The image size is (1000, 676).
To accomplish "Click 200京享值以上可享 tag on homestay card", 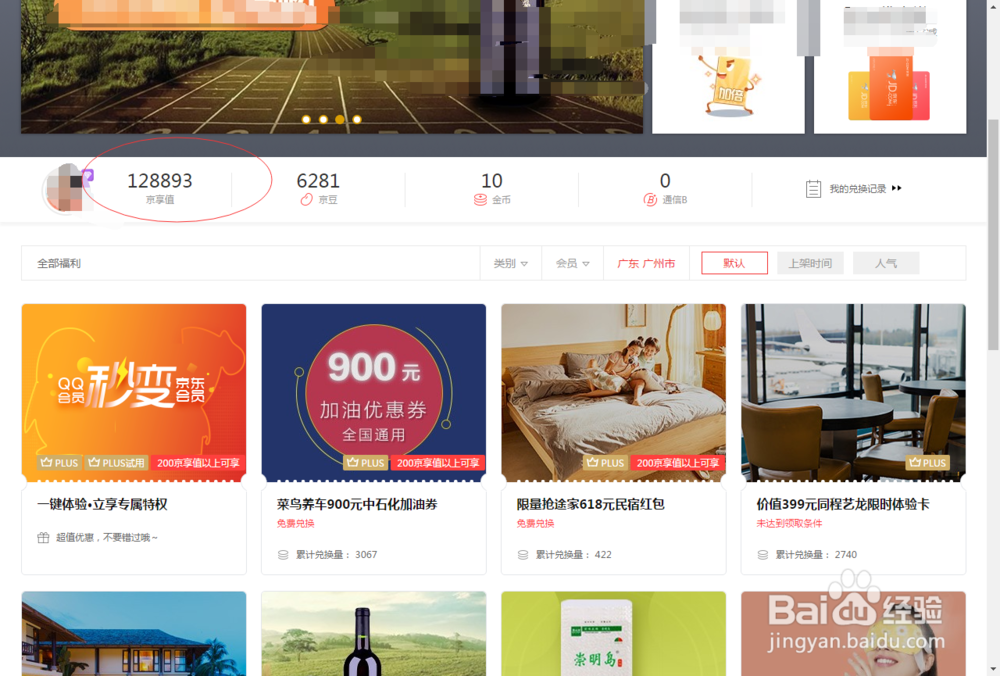I will [678, 463].
